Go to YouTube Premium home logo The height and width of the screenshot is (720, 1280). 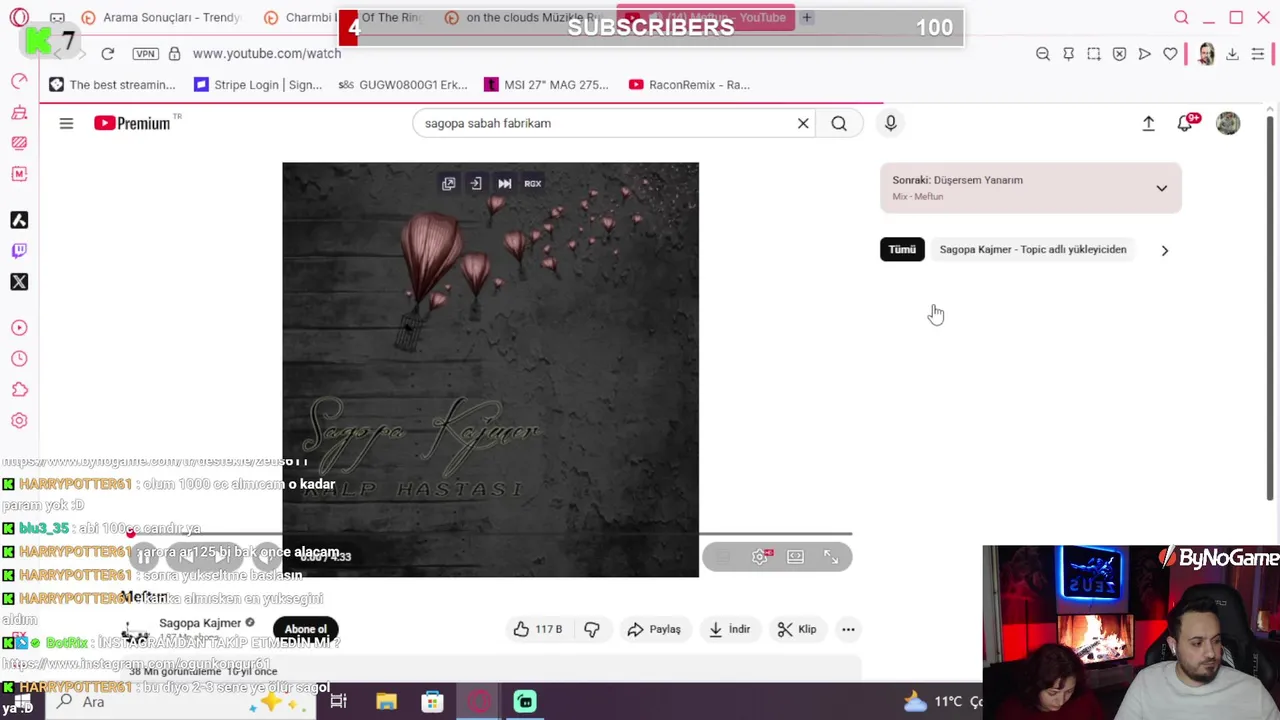[x=133, y=123]
